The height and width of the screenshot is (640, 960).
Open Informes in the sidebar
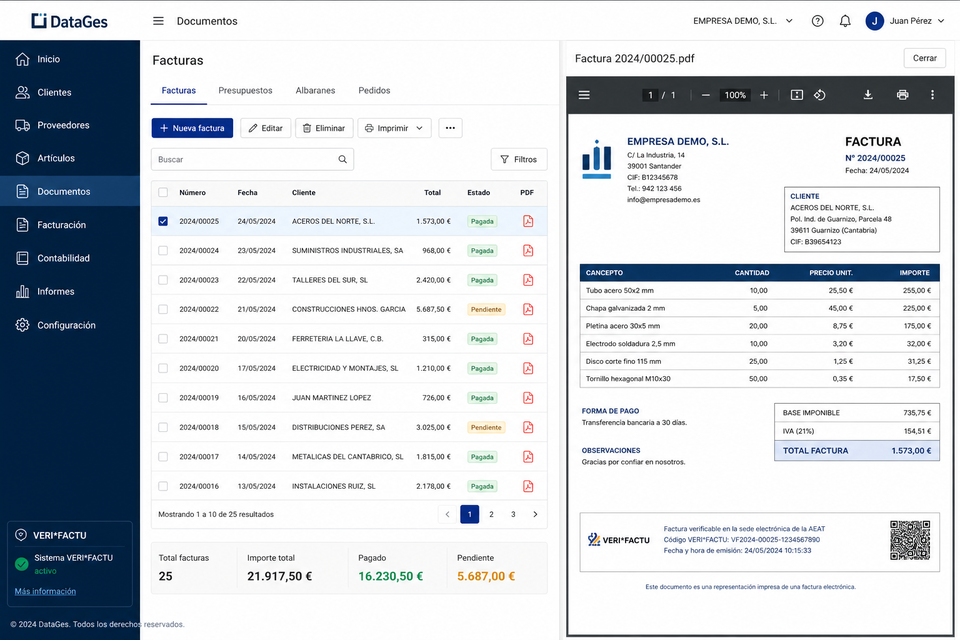coord(70,292)
